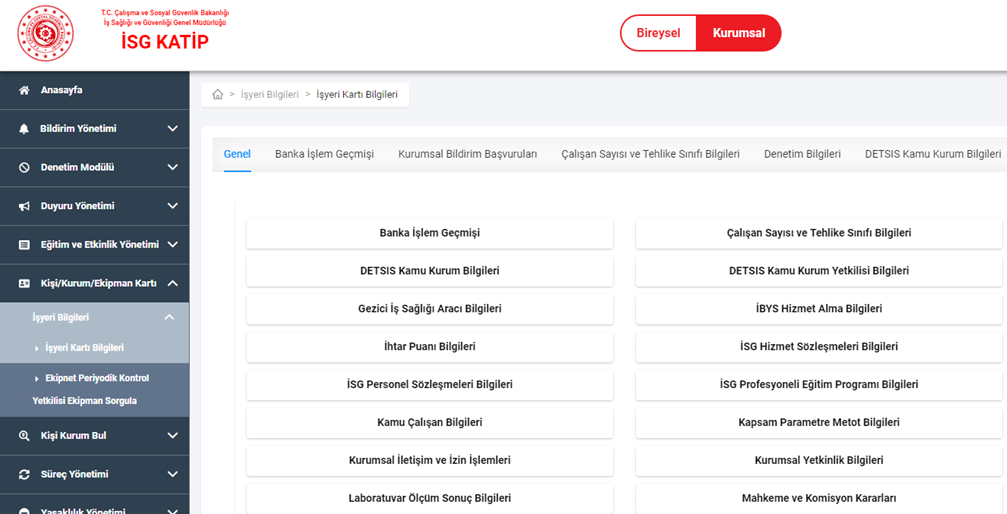Open the İhtar Puanı Bilgileri button
This screenshot has width=1007, height=514.
pos(429,346)
